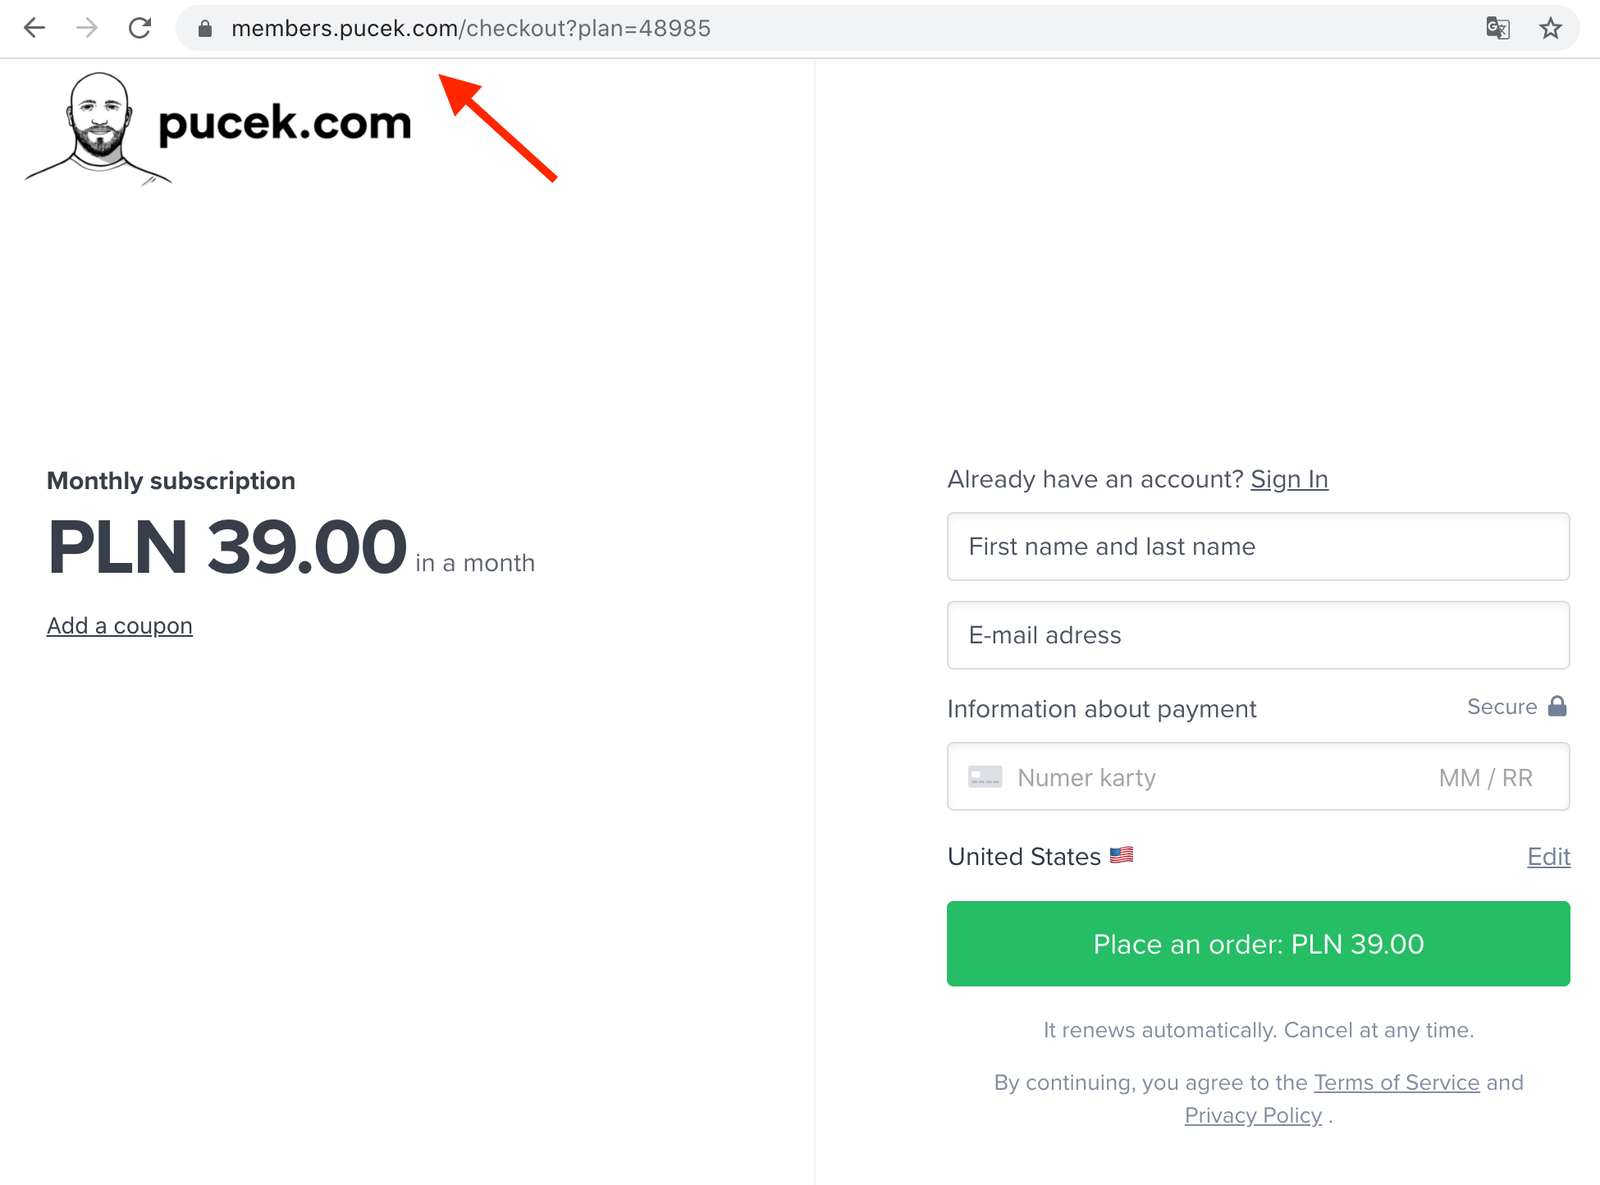The width and height of the screenshot is (1600, 1185).
Task: Open the Terms of Service
Action: tap(1397, 1082)
